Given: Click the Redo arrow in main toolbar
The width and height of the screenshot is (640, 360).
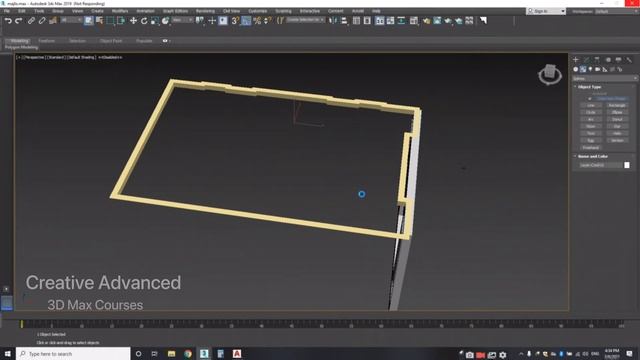Looking at the screenshot, I should pyautogui.click(x=18, y=21).
